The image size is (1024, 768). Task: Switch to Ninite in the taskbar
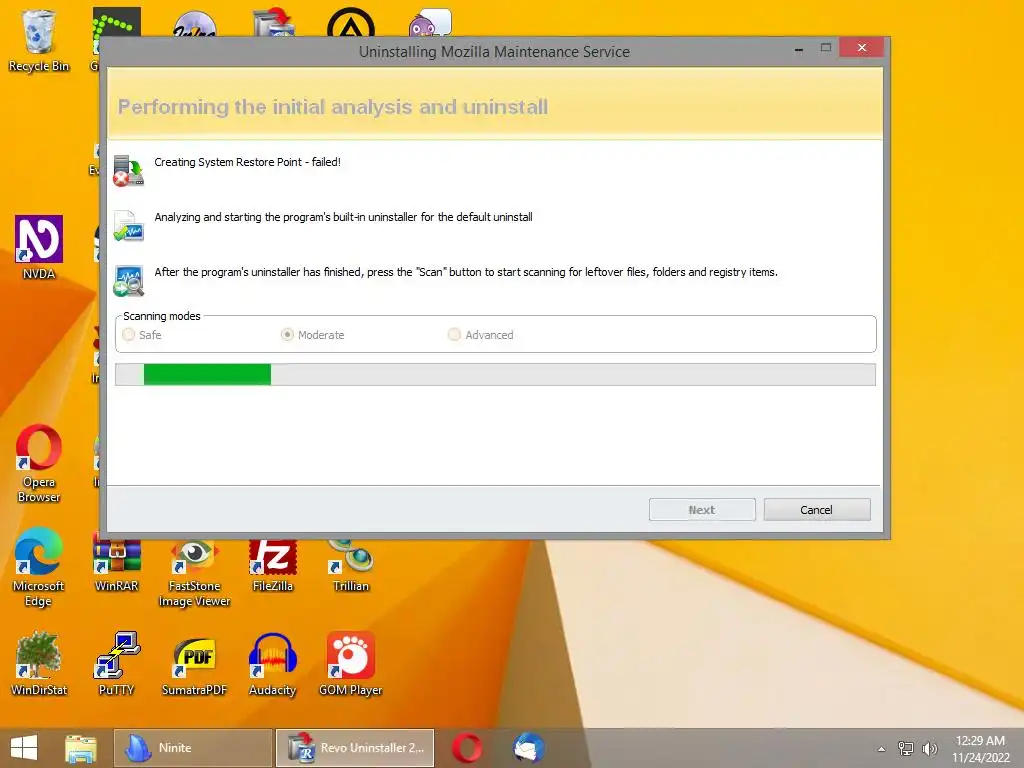193,748
